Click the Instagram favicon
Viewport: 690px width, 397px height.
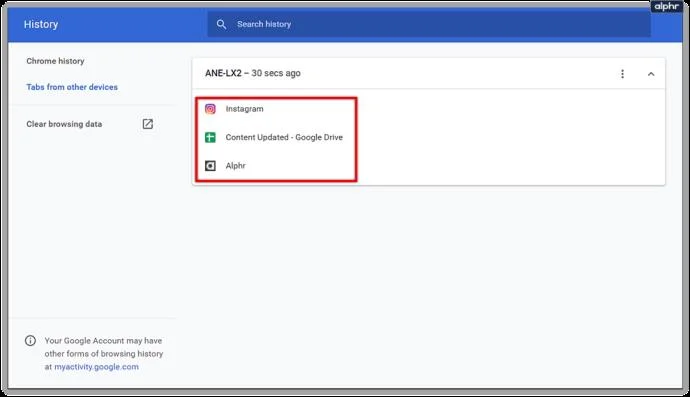(x=210, y=109)
